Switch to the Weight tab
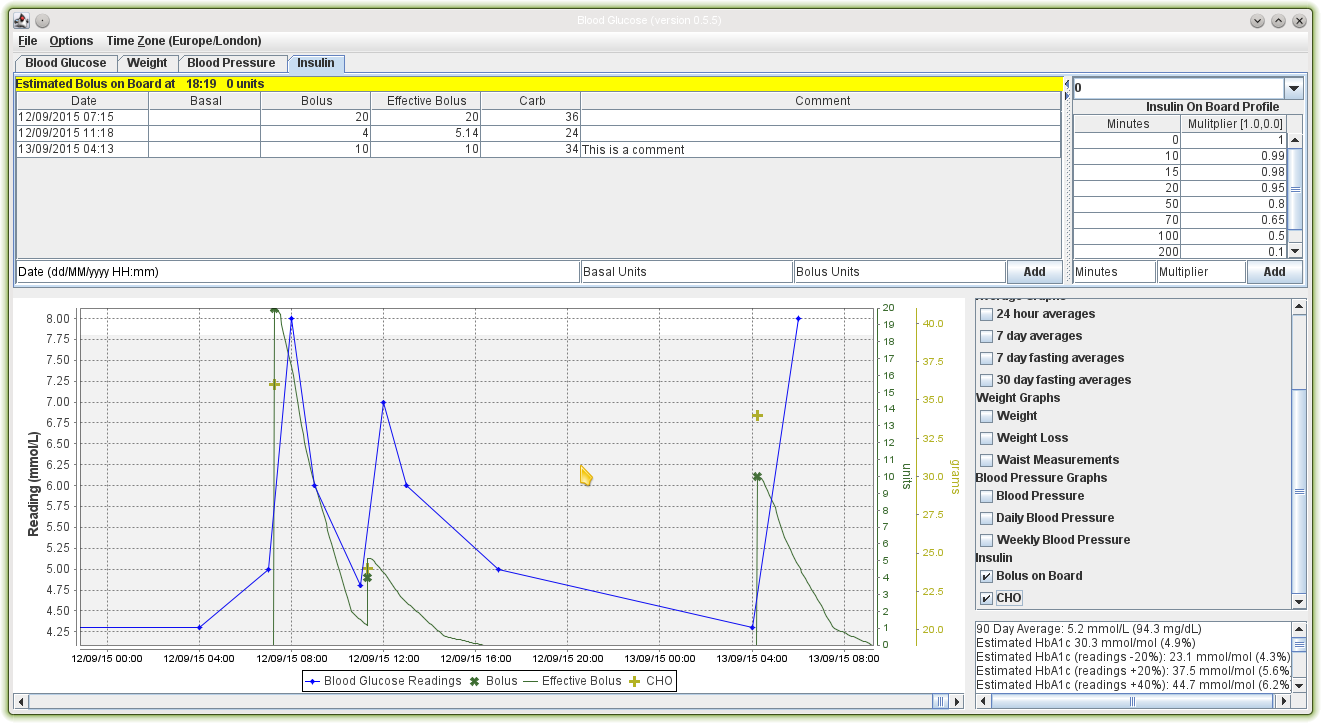The image size is (1321, 723). pos(147,63)
